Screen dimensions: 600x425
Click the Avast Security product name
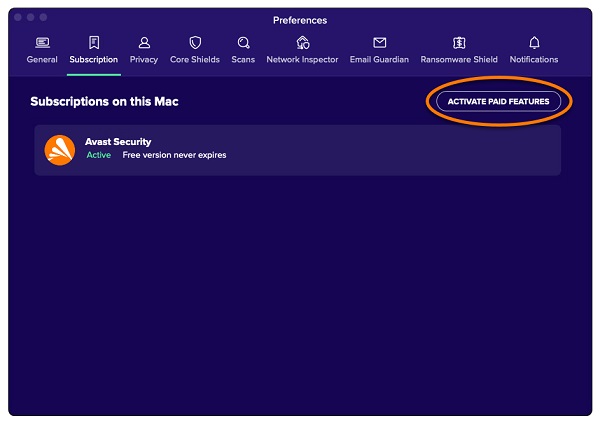click(x=118, y=142)
